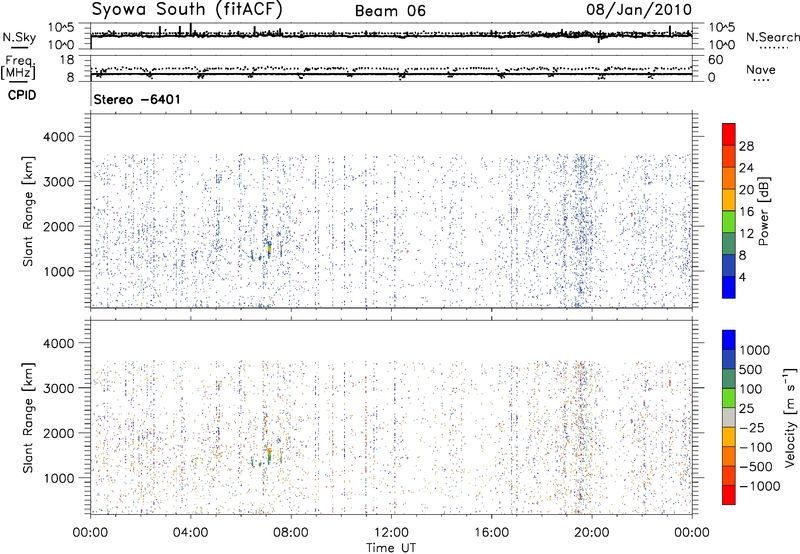Click the '28' label on Power colorbar
The width and height of the screenshot is (800, 554).
(x=746, y=146)
